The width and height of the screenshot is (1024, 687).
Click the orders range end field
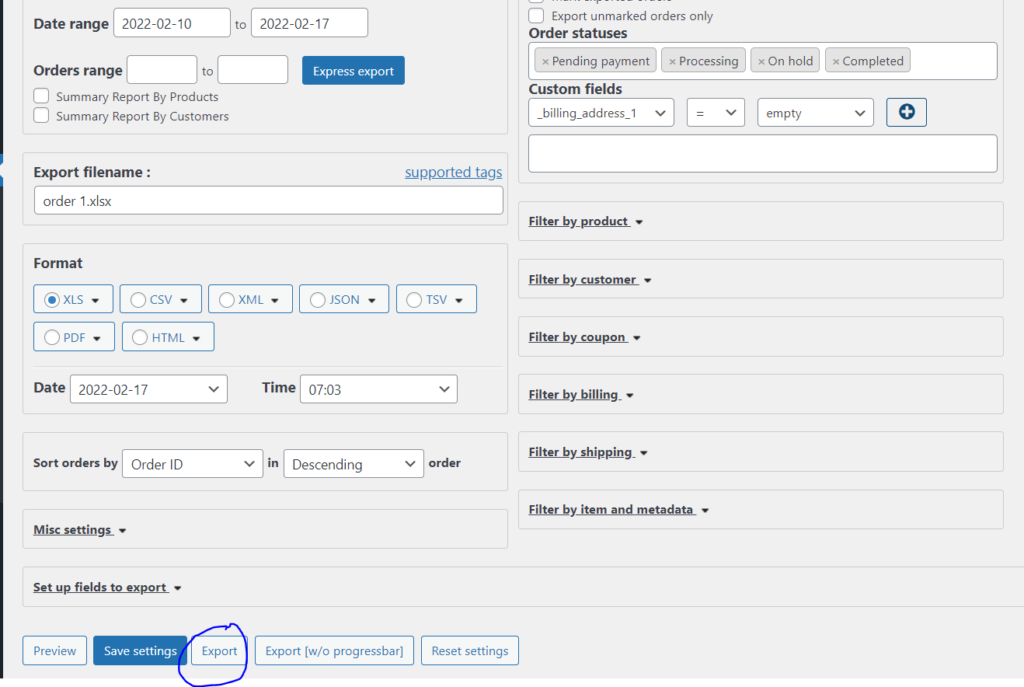coord(253,70)
